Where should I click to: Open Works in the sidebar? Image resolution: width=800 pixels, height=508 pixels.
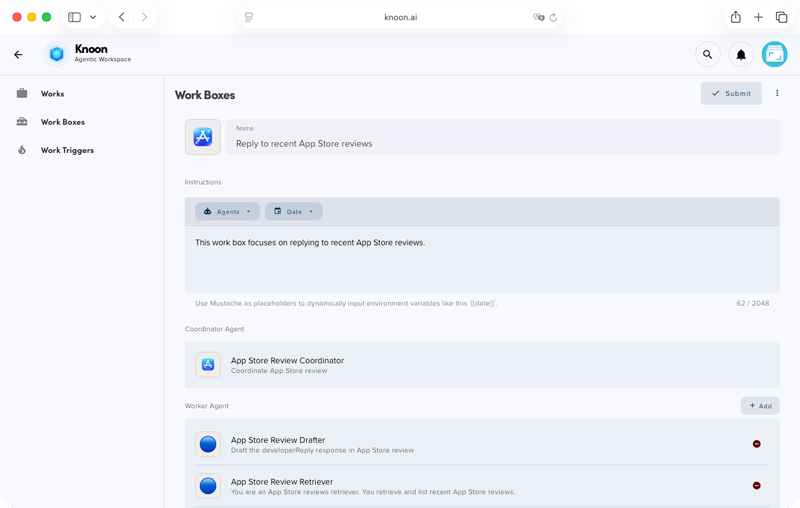coord(52,94)
